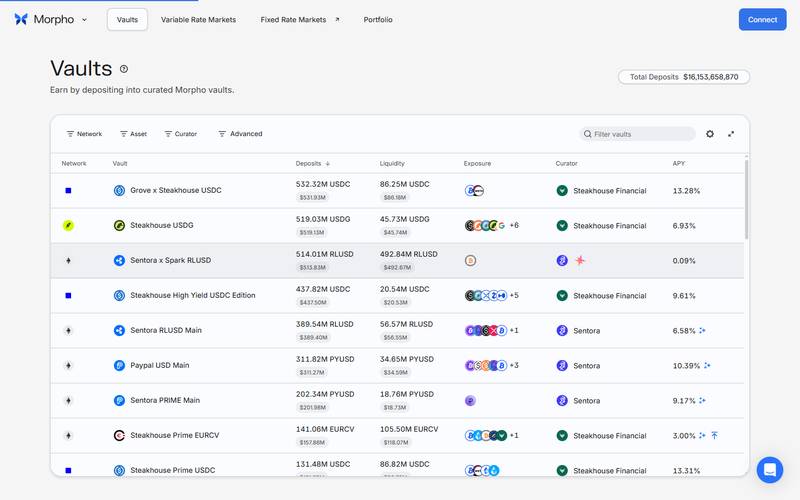Screen dimensions: 800x500
Task: Click Sentora x Spark RLUSD Ethereum network icon
Action: (68, 260)
